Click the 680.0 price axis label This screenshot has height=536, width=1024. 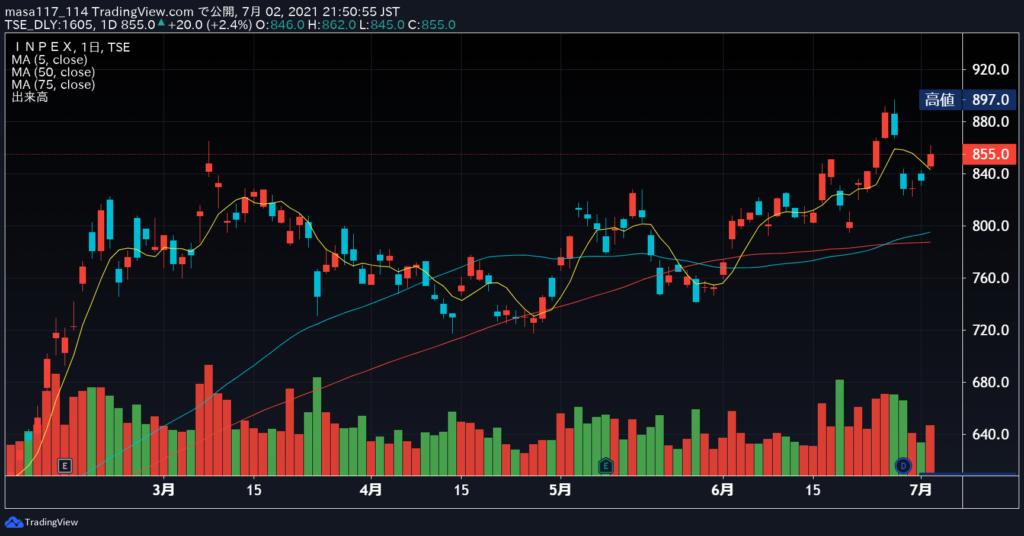click(990, 383)
